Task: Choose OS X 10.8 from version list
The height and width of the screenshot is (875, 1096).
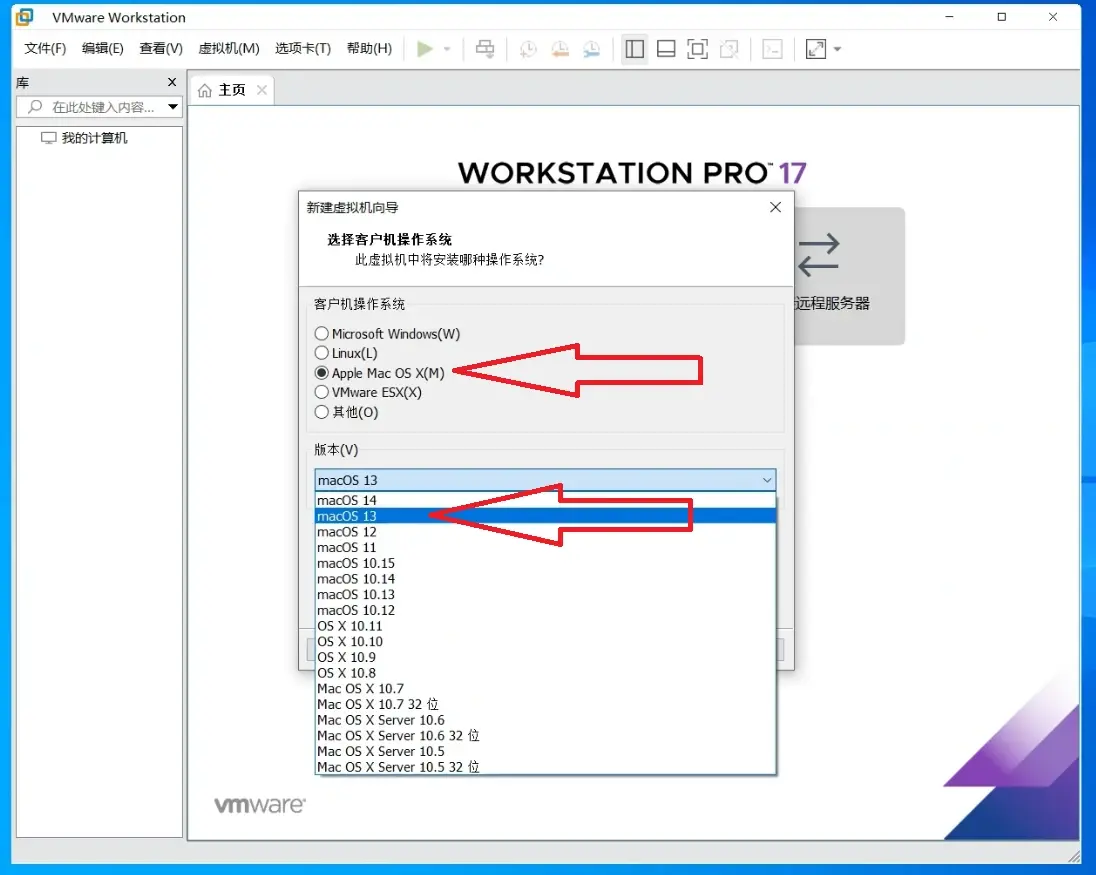Action: [x=545, y=673]
